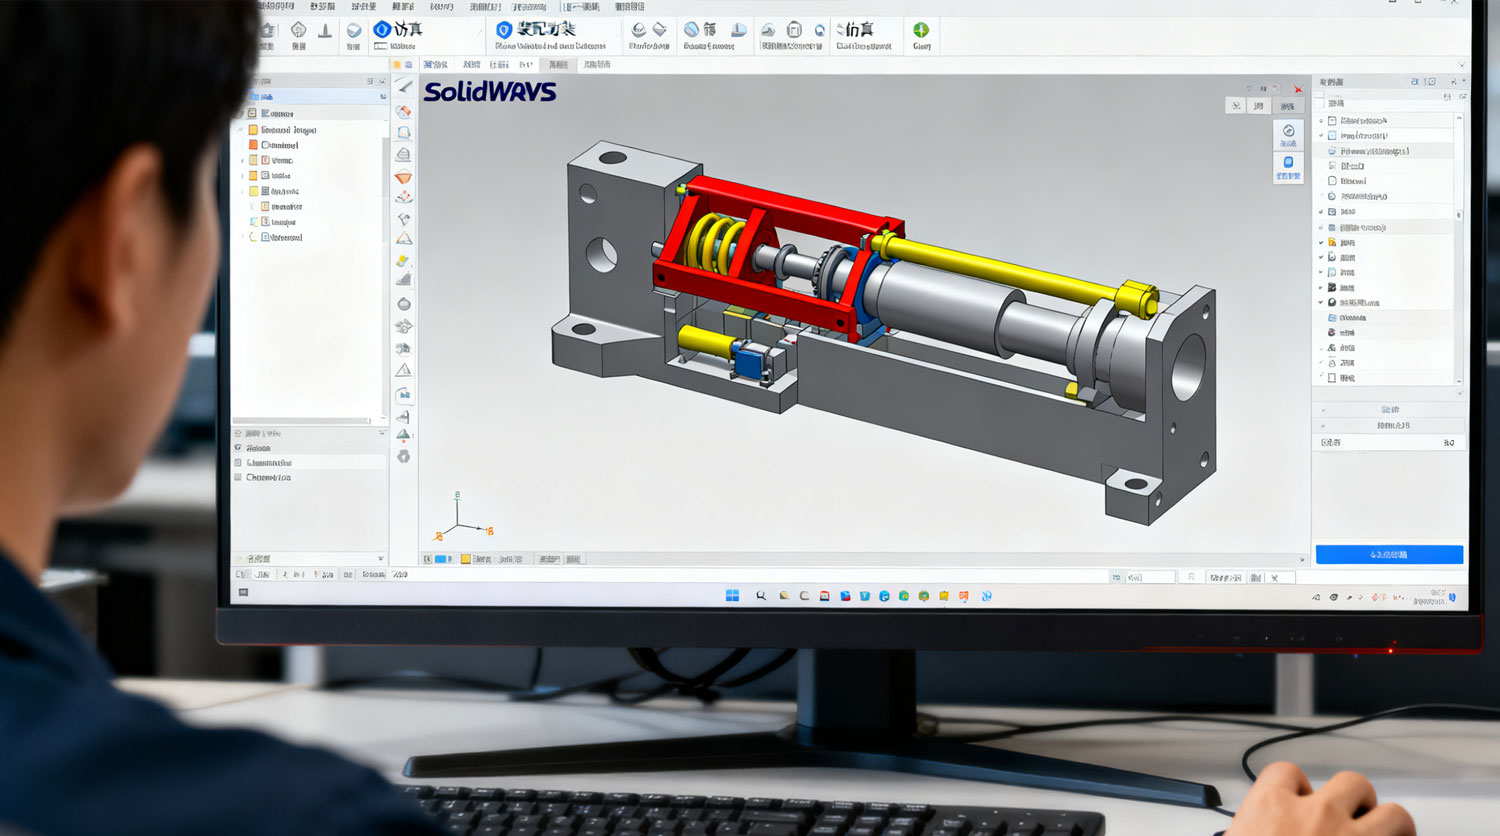Screen dimensions: 1500x836
Task: Uncheck the checkmark beside the first checked tree feature
Action: click(1322, 135)
